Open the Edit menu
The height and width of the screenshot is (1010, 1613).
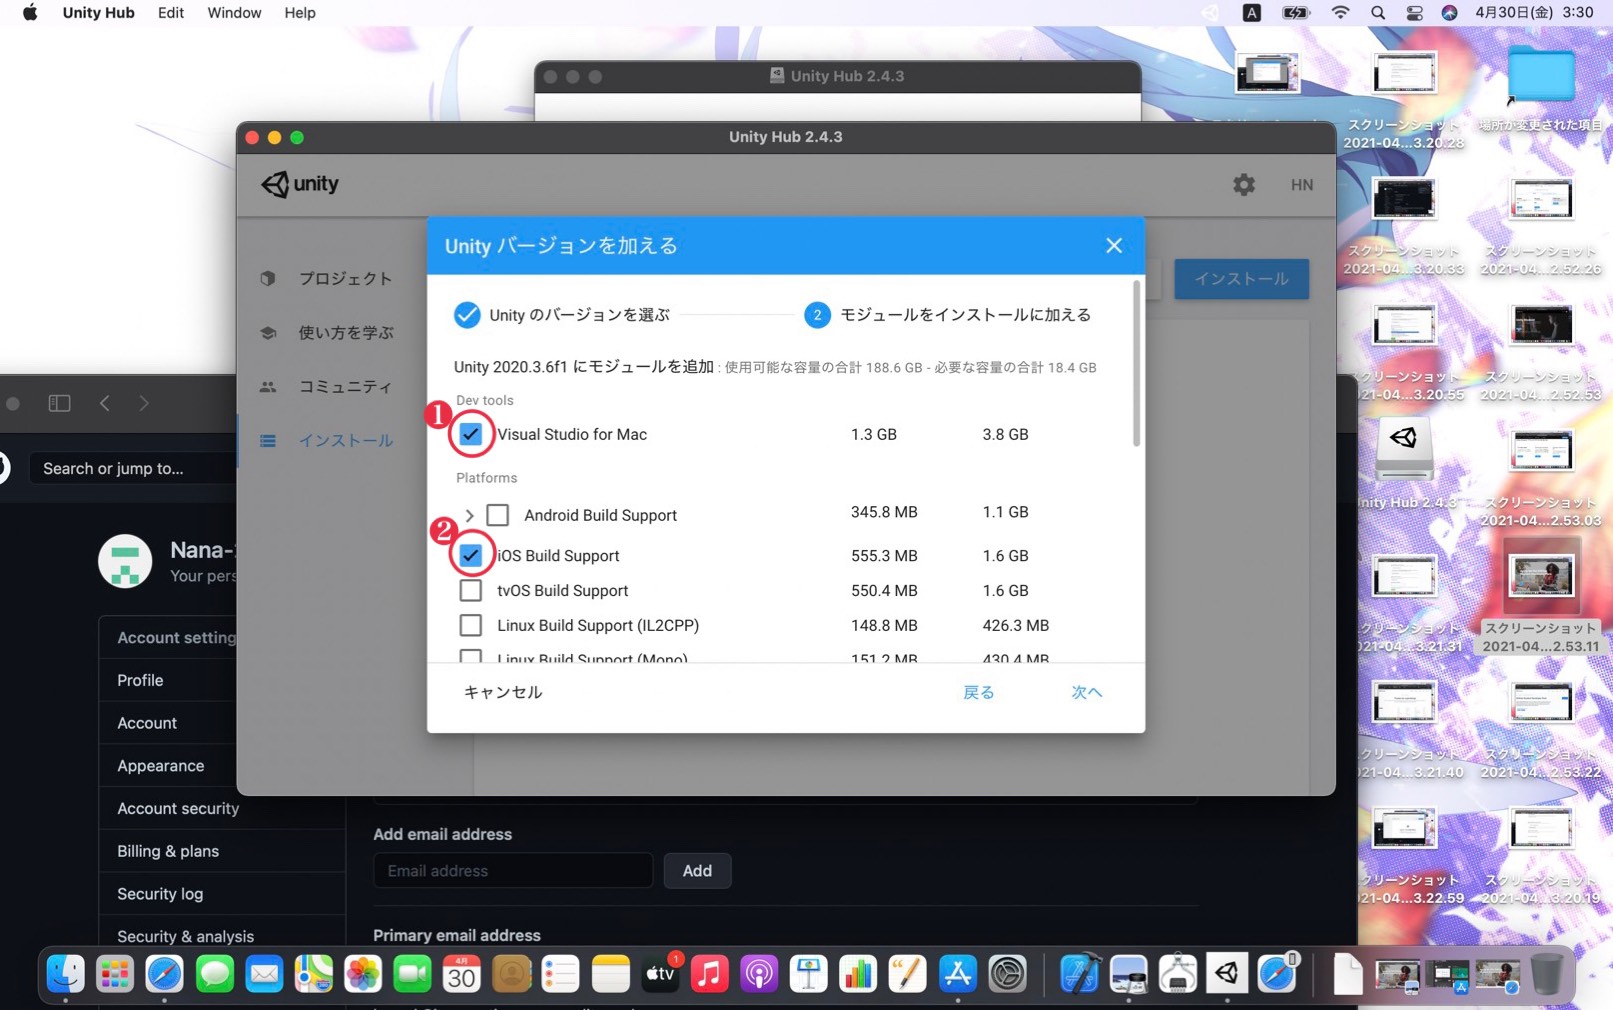click(x=171, y=13)
